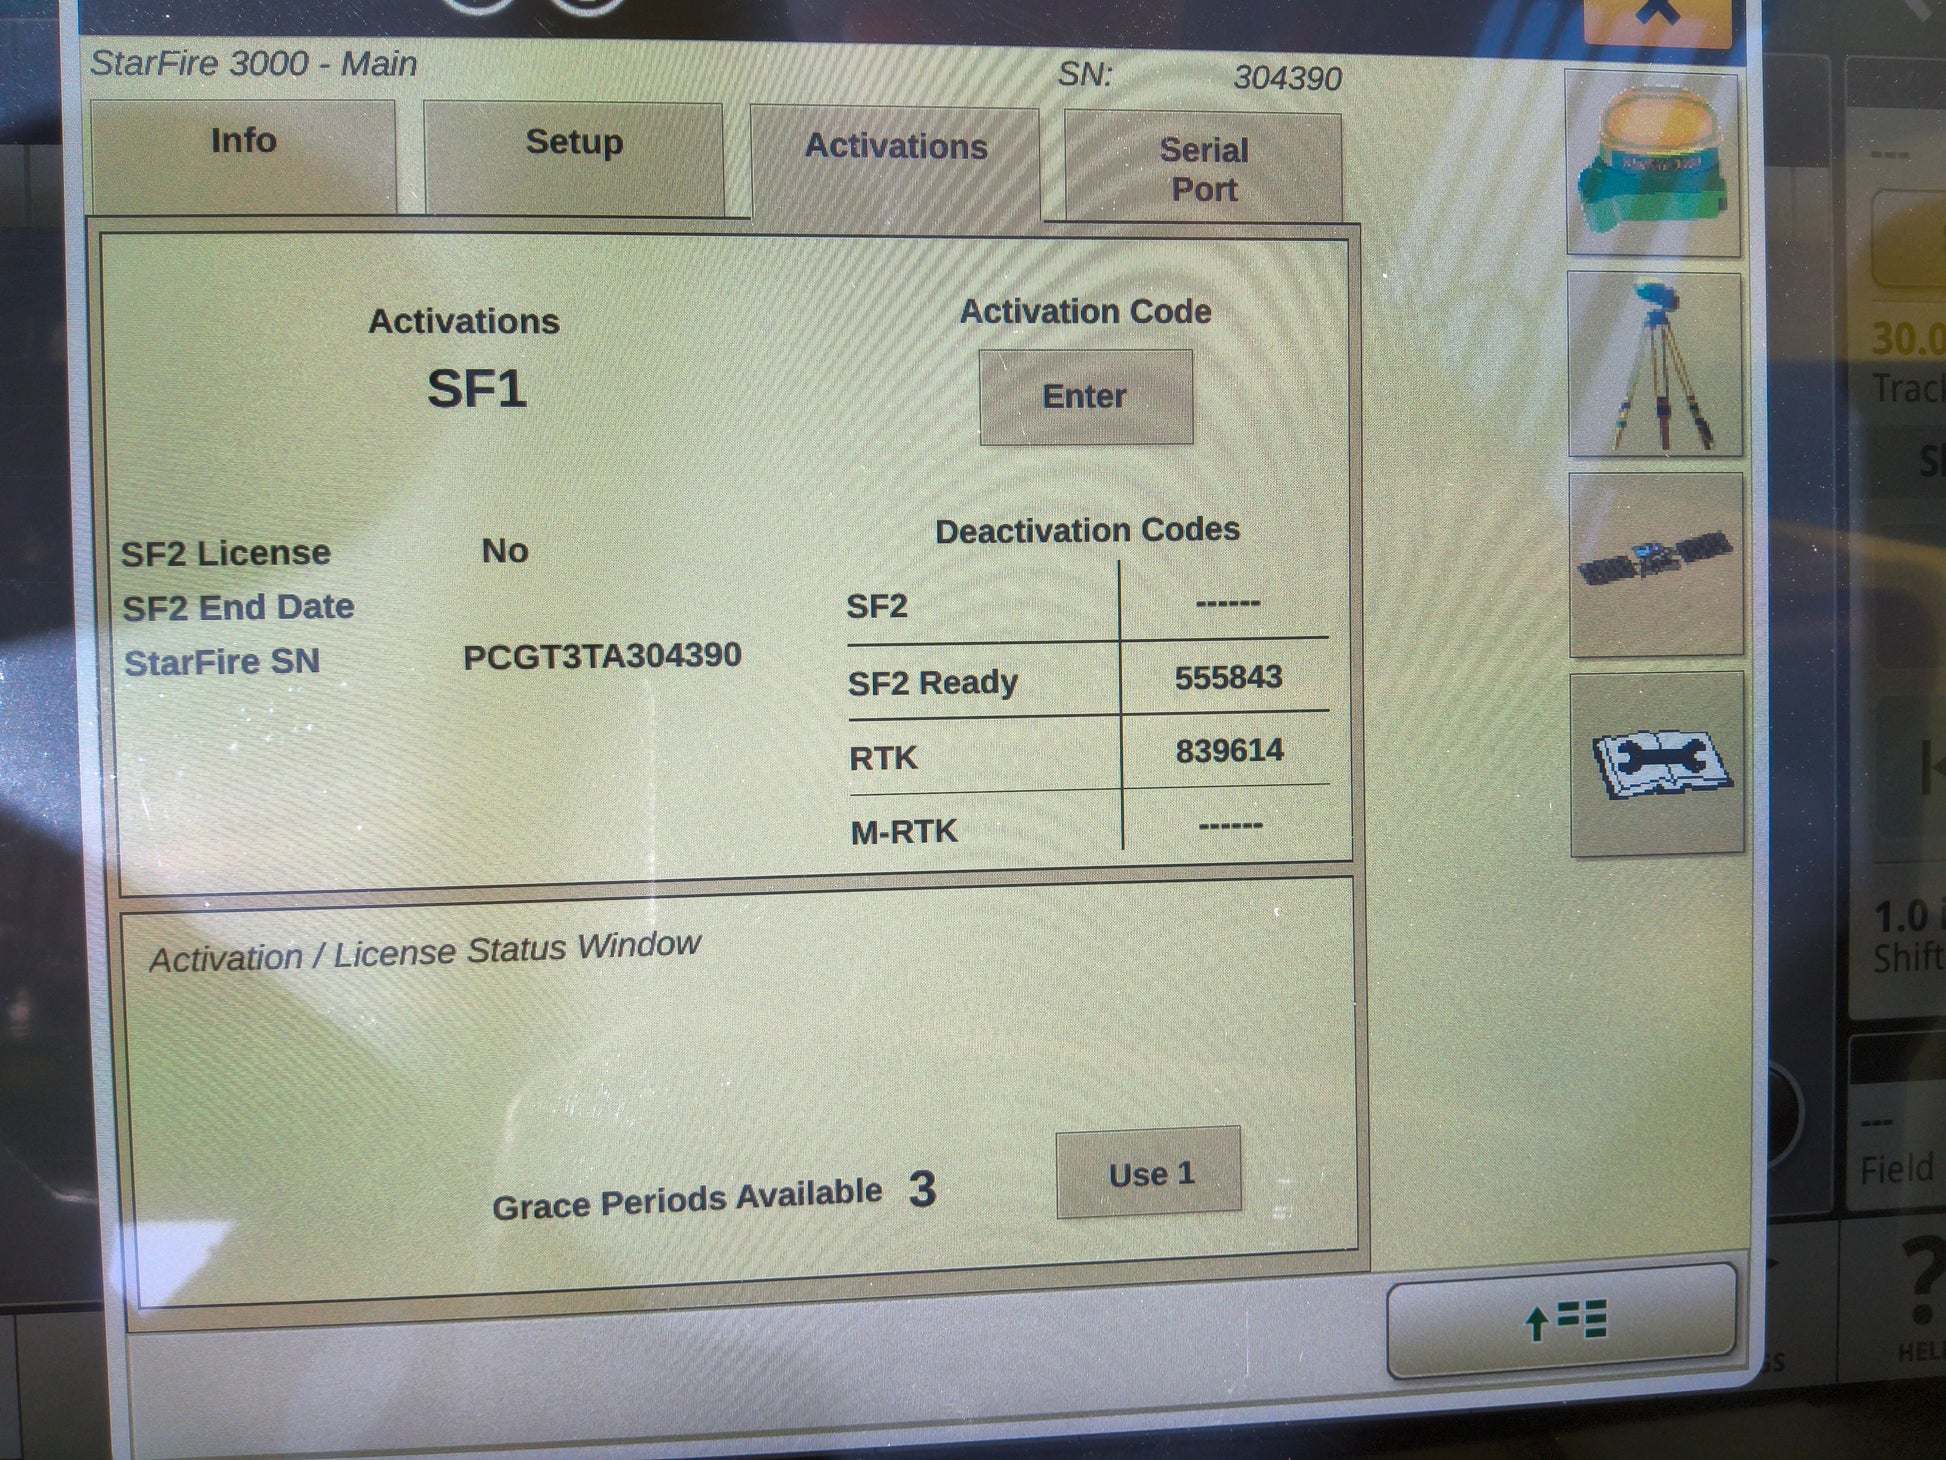The width and height of the screenshot is (1946, 1460).
Task: Select the RTK tripod base station icon
Action: pos(1655,365)
